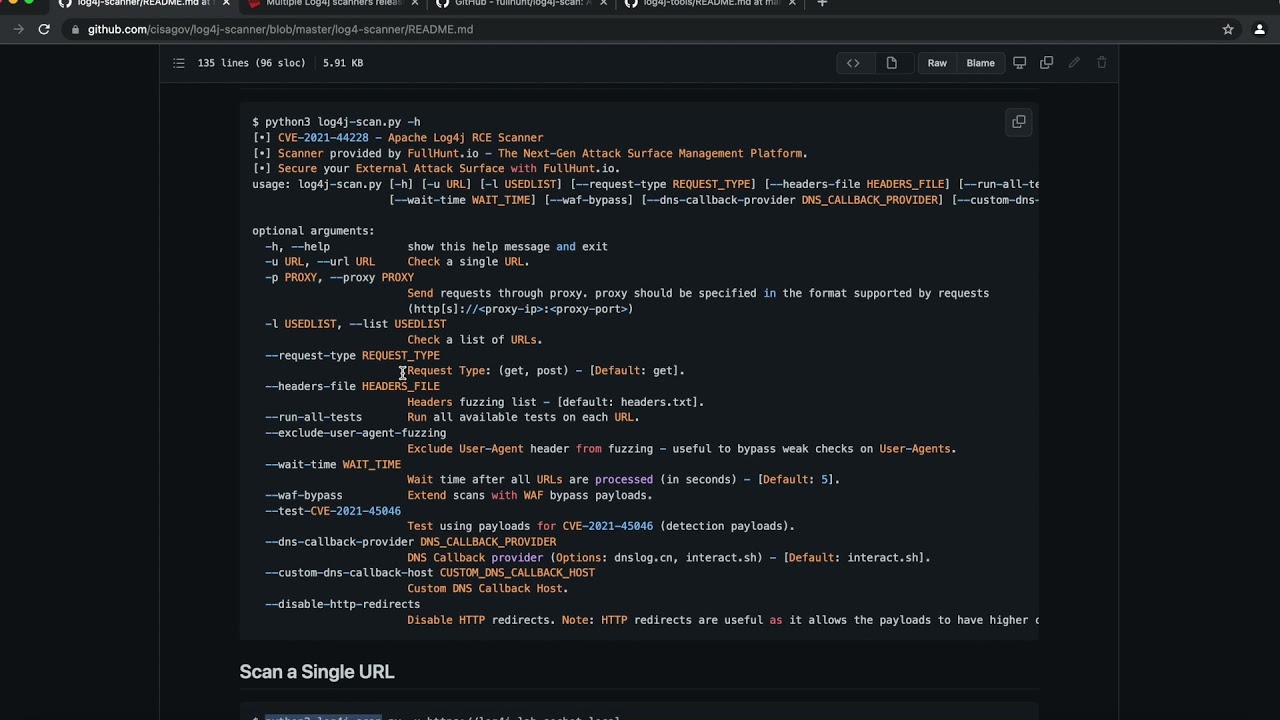
Task: Focus the address bar URL
Action: (x=280, y=29)
